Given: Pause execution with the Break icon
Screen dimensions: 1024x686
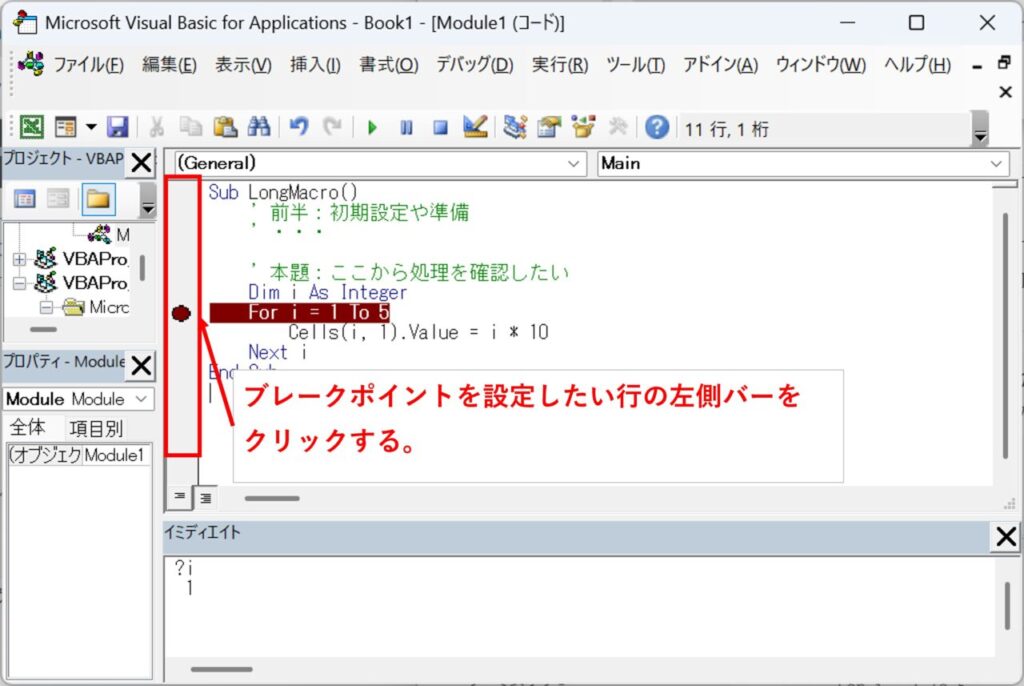Looking at the screenshot, I should (x=406, y=127).
